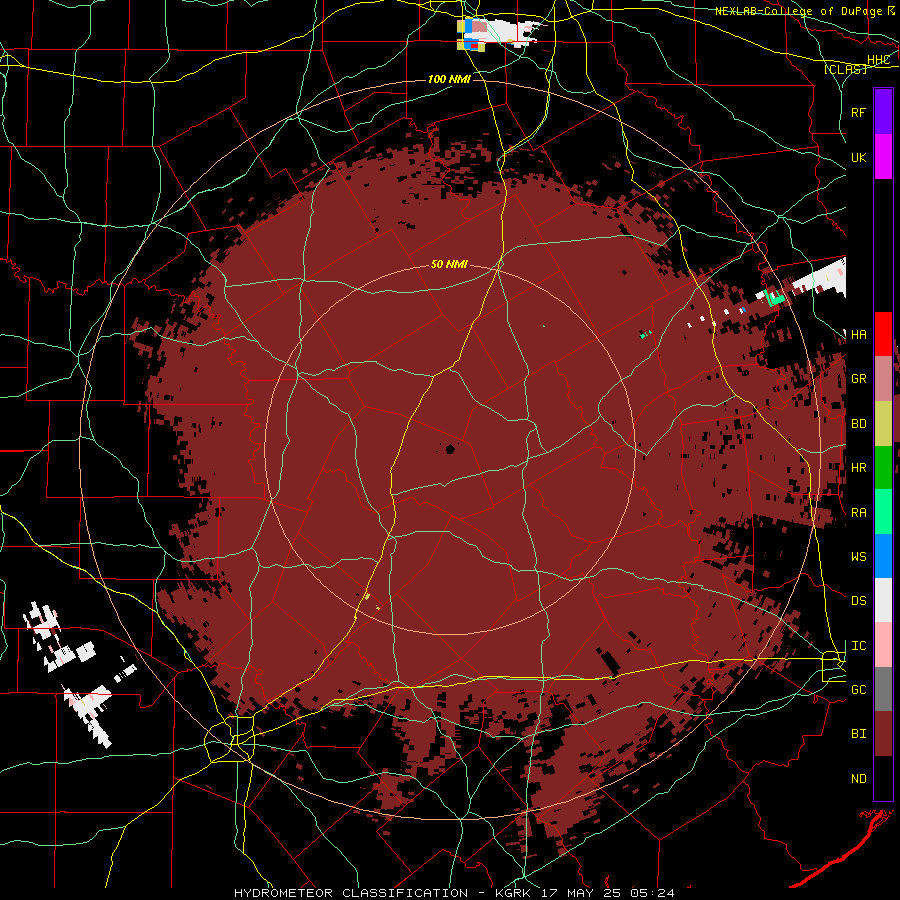Click the 'BD' legend label

tap(858, 424)
